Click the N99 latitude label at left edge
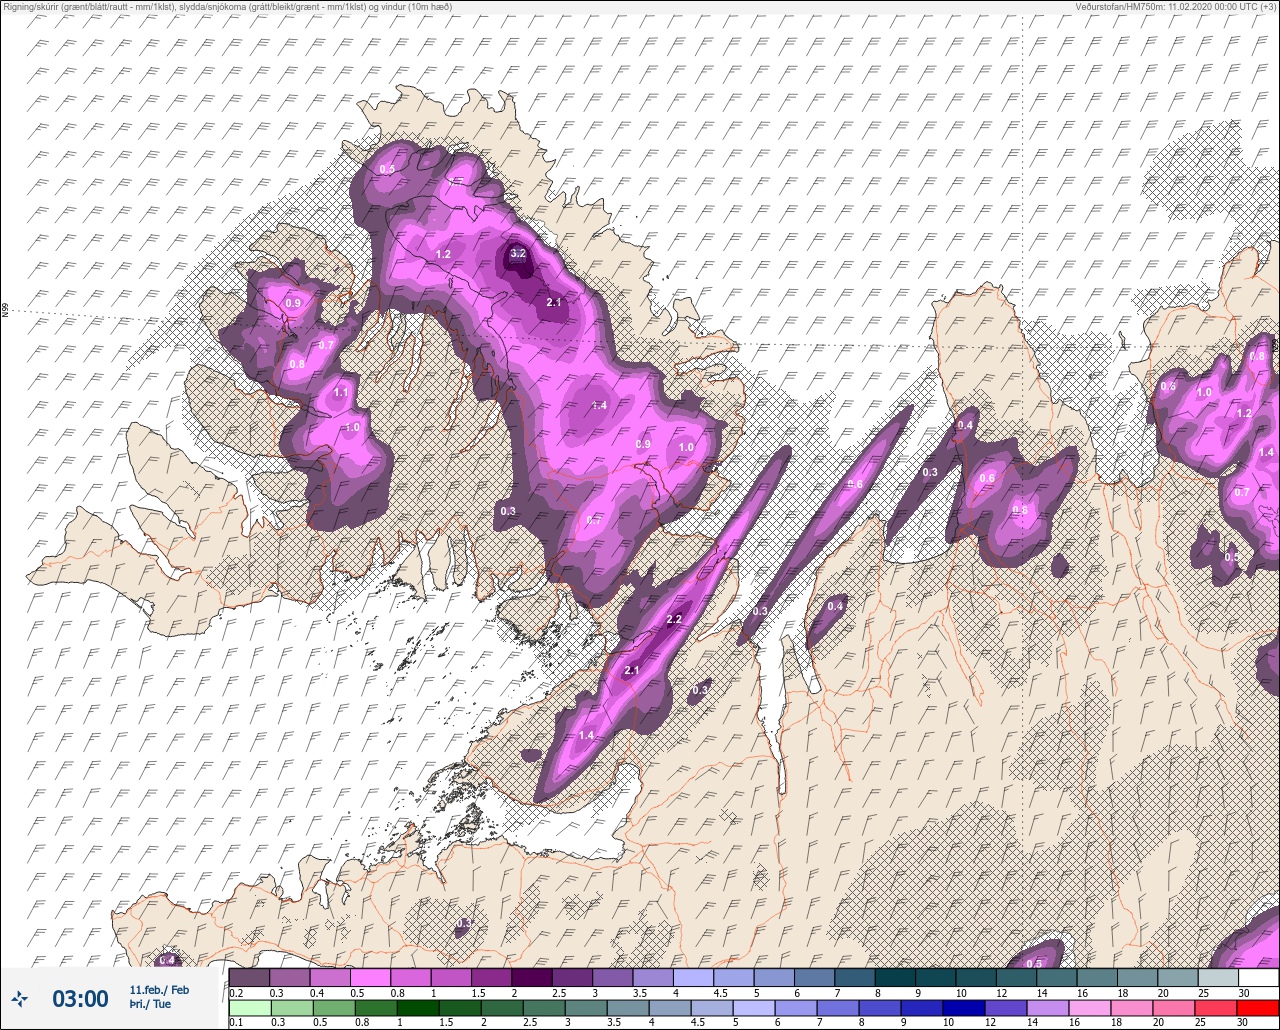 click(x=5, y=311)
